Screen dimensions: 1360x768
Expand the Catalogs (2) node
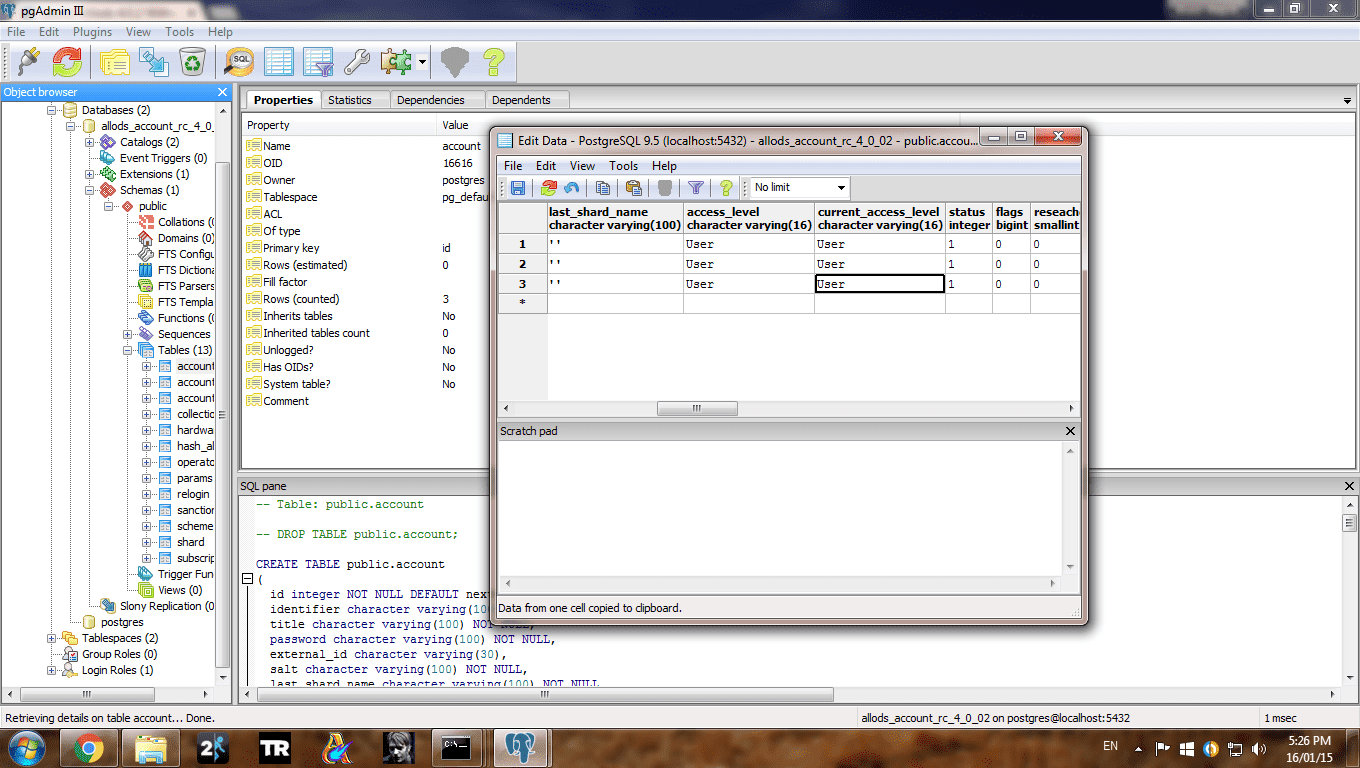pyautogui.click(x=90, y=142)
